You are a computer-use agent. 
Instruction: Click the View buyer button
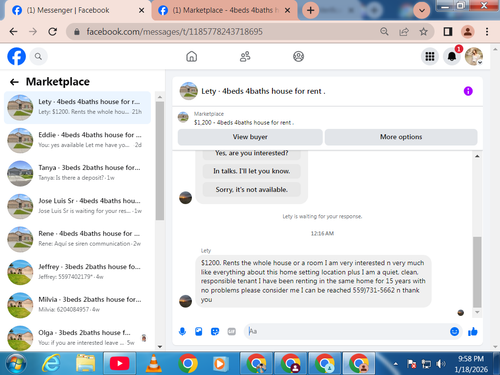[x=250, y=137]
